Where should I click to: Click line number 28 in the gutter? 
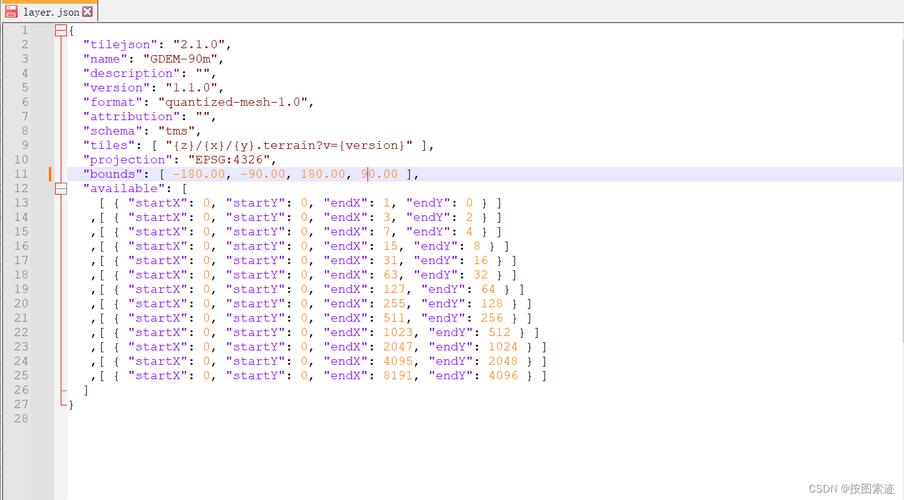point(21,419)
